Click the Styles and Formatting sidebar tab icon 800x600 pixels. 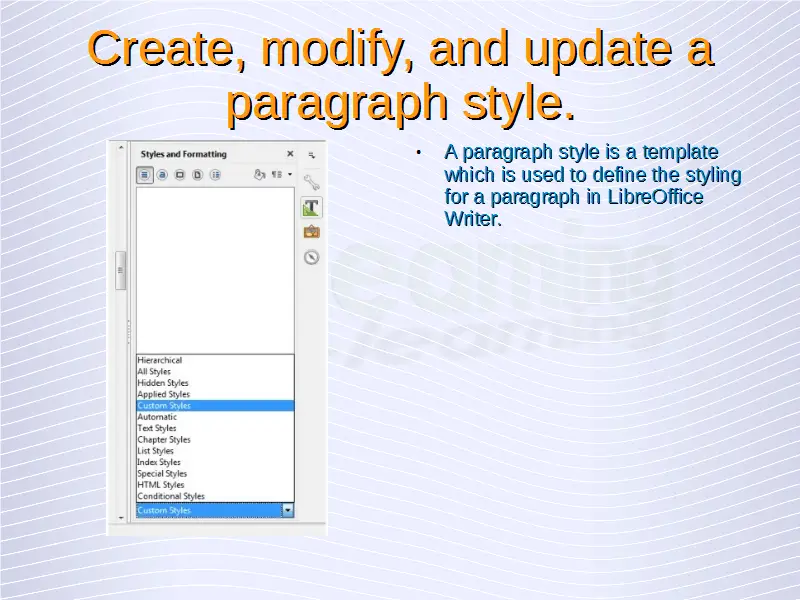coord(311,207)
